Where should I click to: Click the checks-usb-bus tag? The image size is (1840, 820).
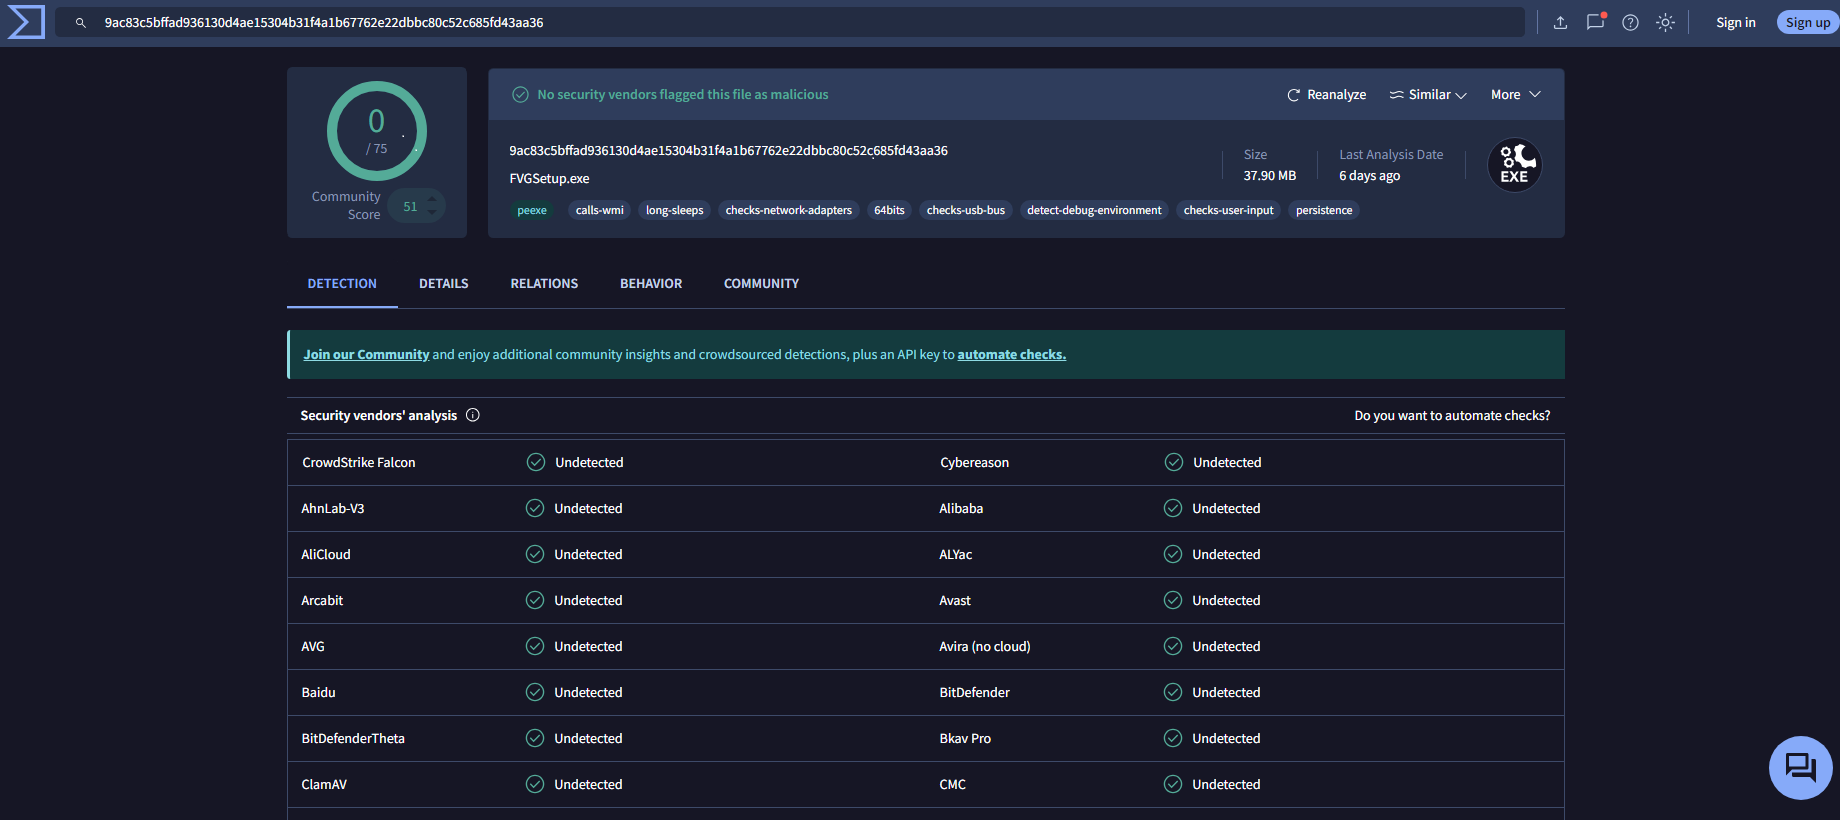coord(966,210)
